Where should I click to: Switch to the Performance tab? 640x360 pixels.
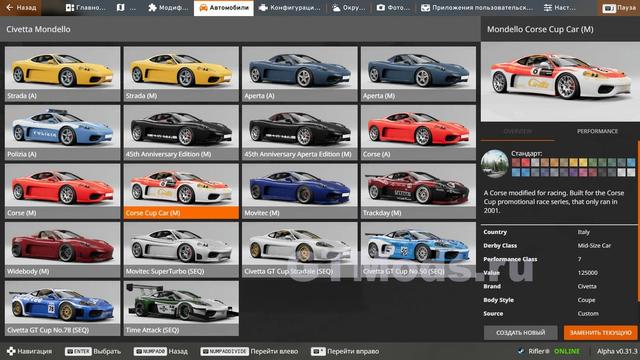[x=597, y=131]
